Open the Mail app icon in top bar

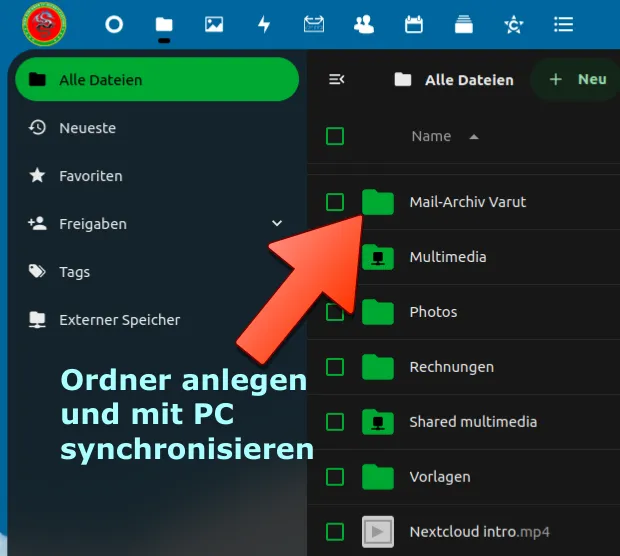pos(314,25)
